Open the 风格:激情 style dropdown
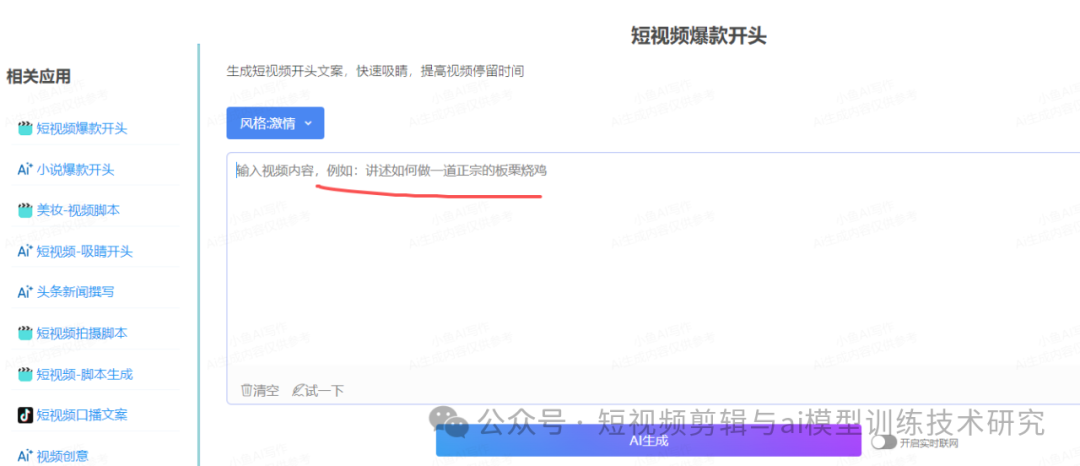This screenshot has width=1080, height=466. click(275, 123)
